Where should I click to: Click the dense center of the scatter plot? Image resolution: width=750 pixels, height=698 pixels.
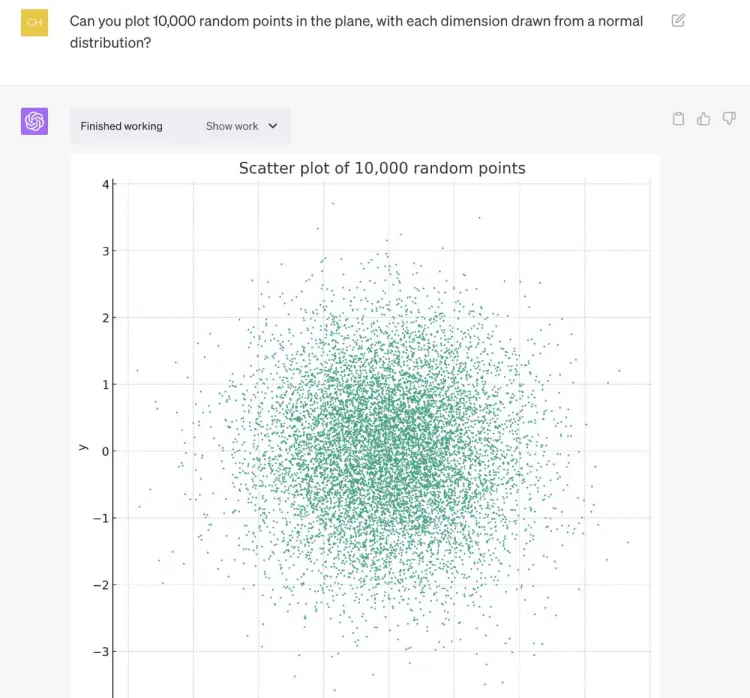point(390,450)
